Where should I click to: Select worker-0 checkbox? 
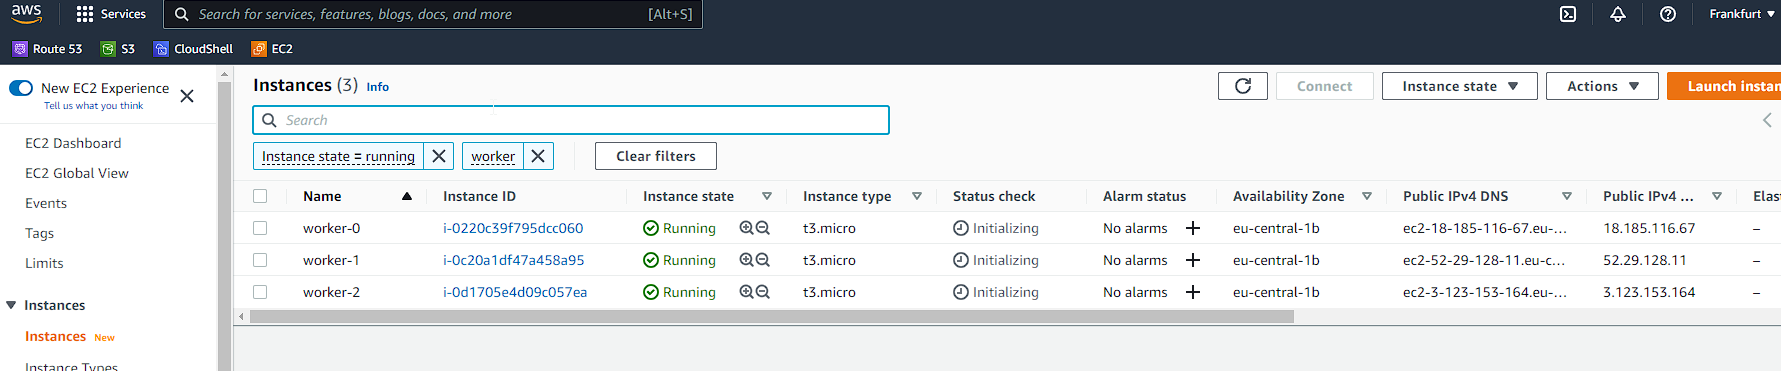(x=260, y=228)
